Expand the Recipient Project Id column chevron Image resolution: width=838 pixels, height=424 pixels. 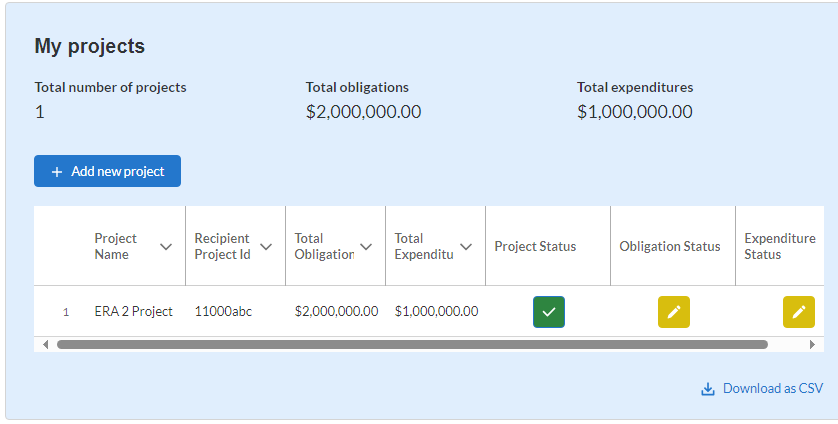pos(266,247)
